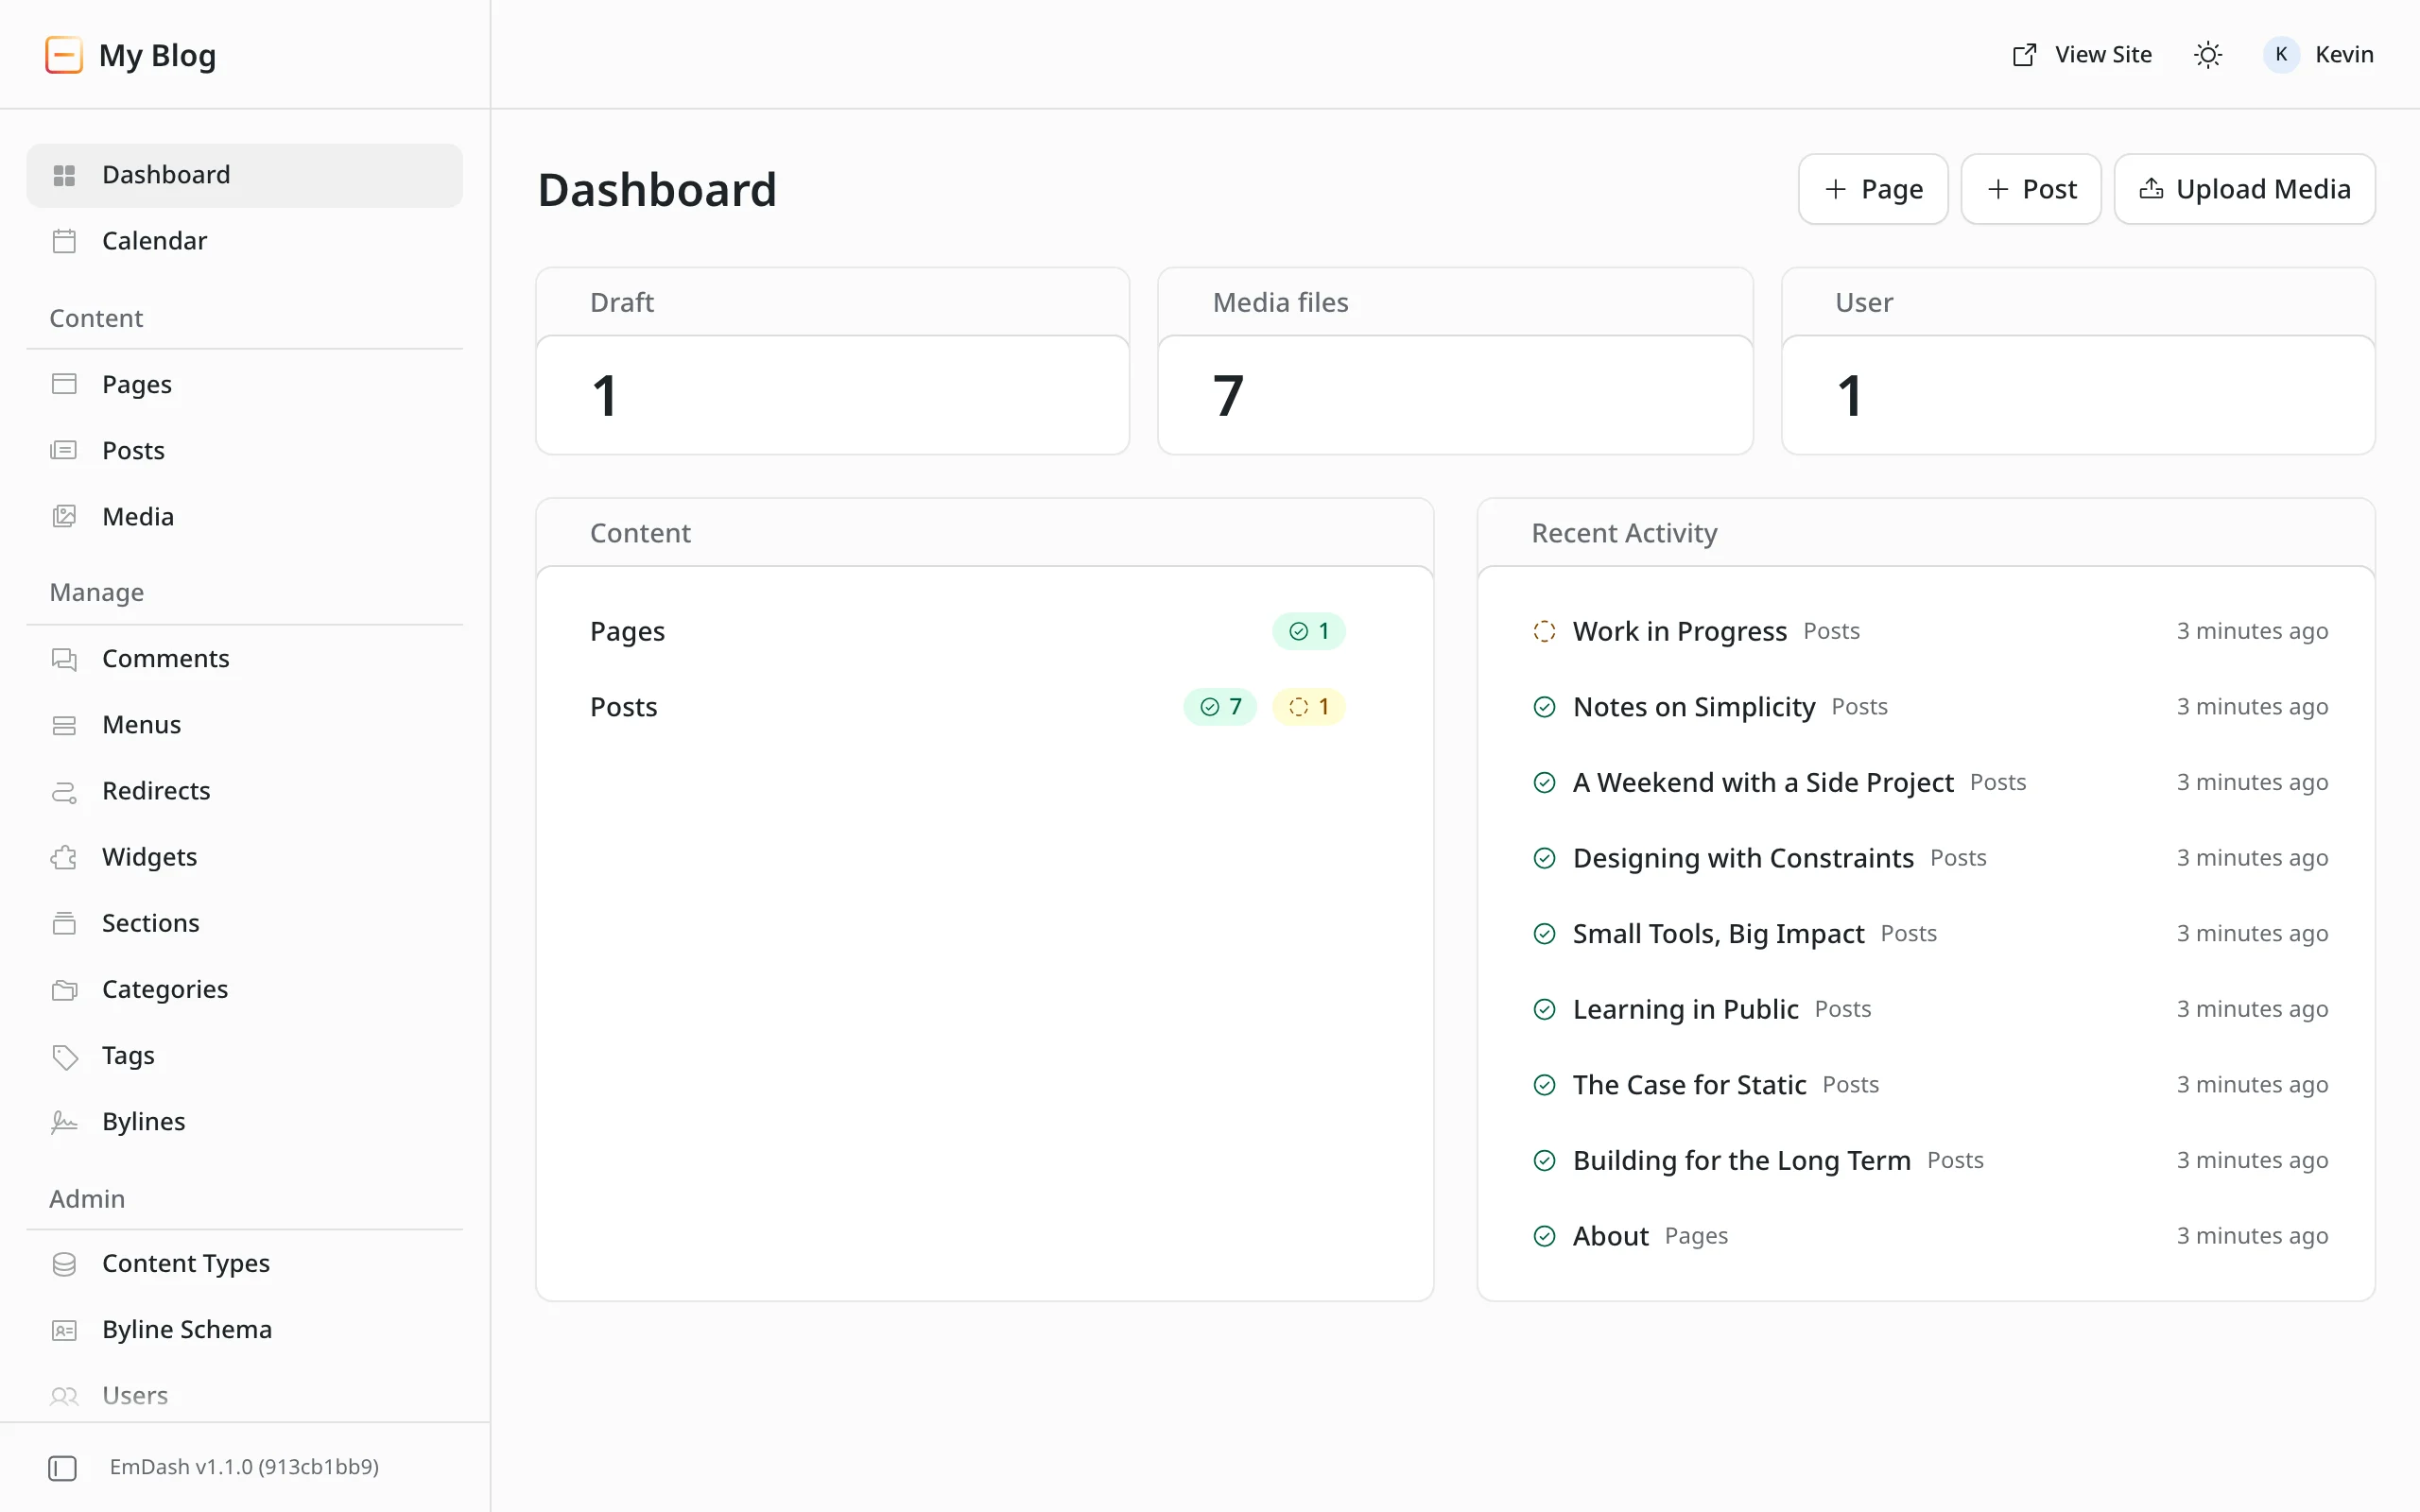2420x1512 pixels.
Task: Click the 1 draft posts badge
Action: 1309,707
